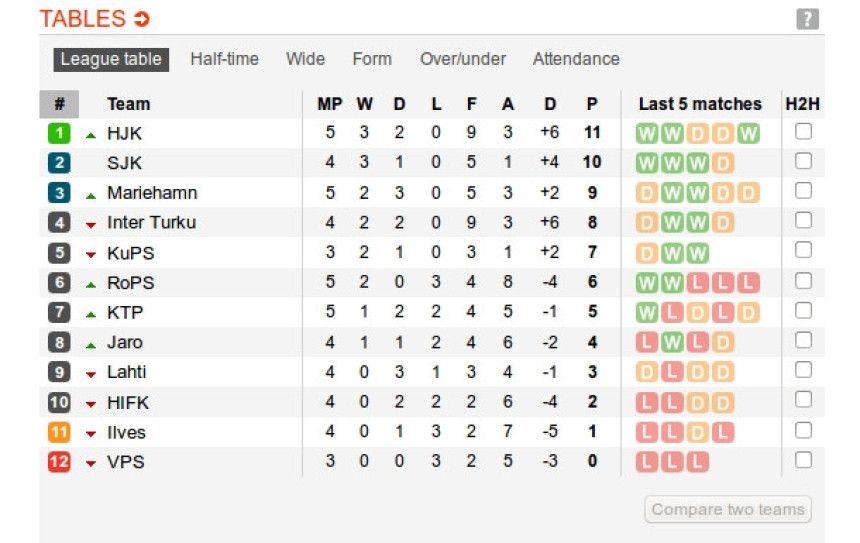The image size is (860, 543).
Task: Switch to the Half-time tab
Action: (x=224, y=59)
